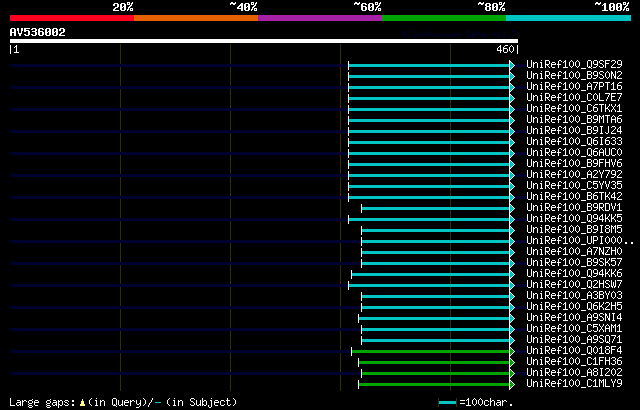The image size is (640, 410).
Task: Click the green alignment bar for C1MLY9
Action: pos(436,385)
